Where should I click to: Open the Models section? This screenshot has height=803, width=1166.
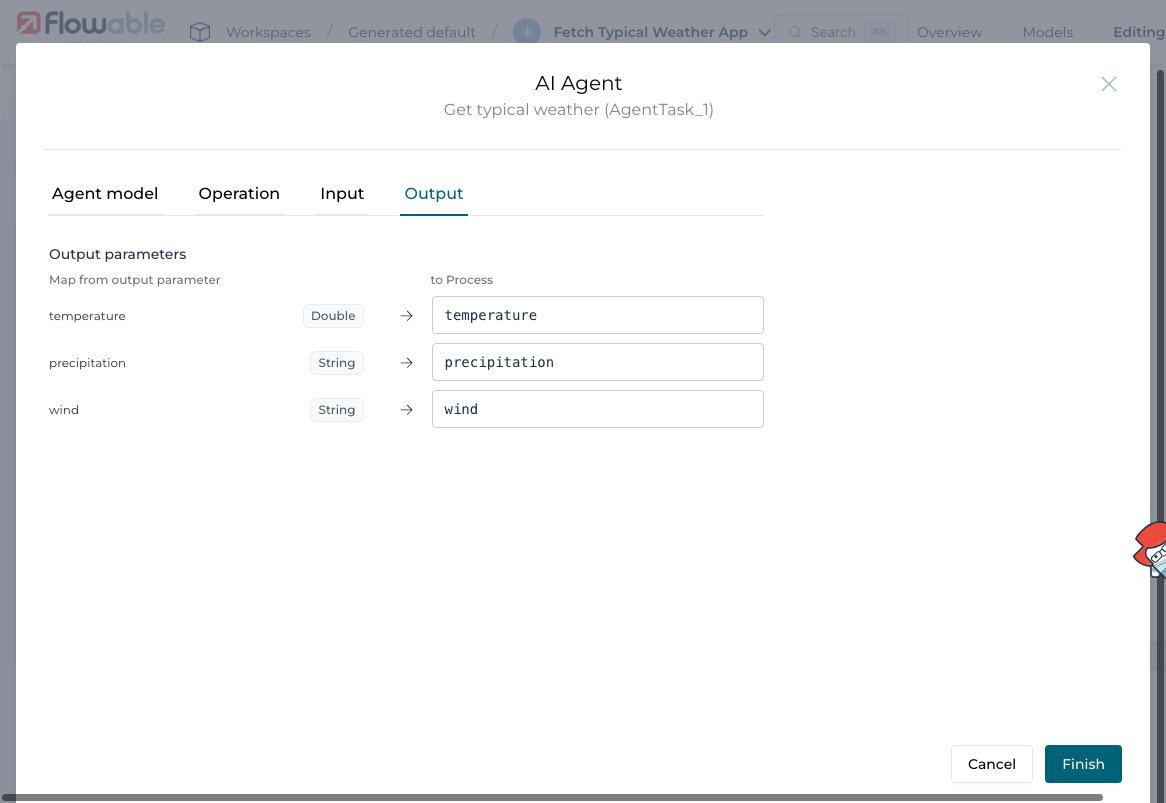[1047, 31]
